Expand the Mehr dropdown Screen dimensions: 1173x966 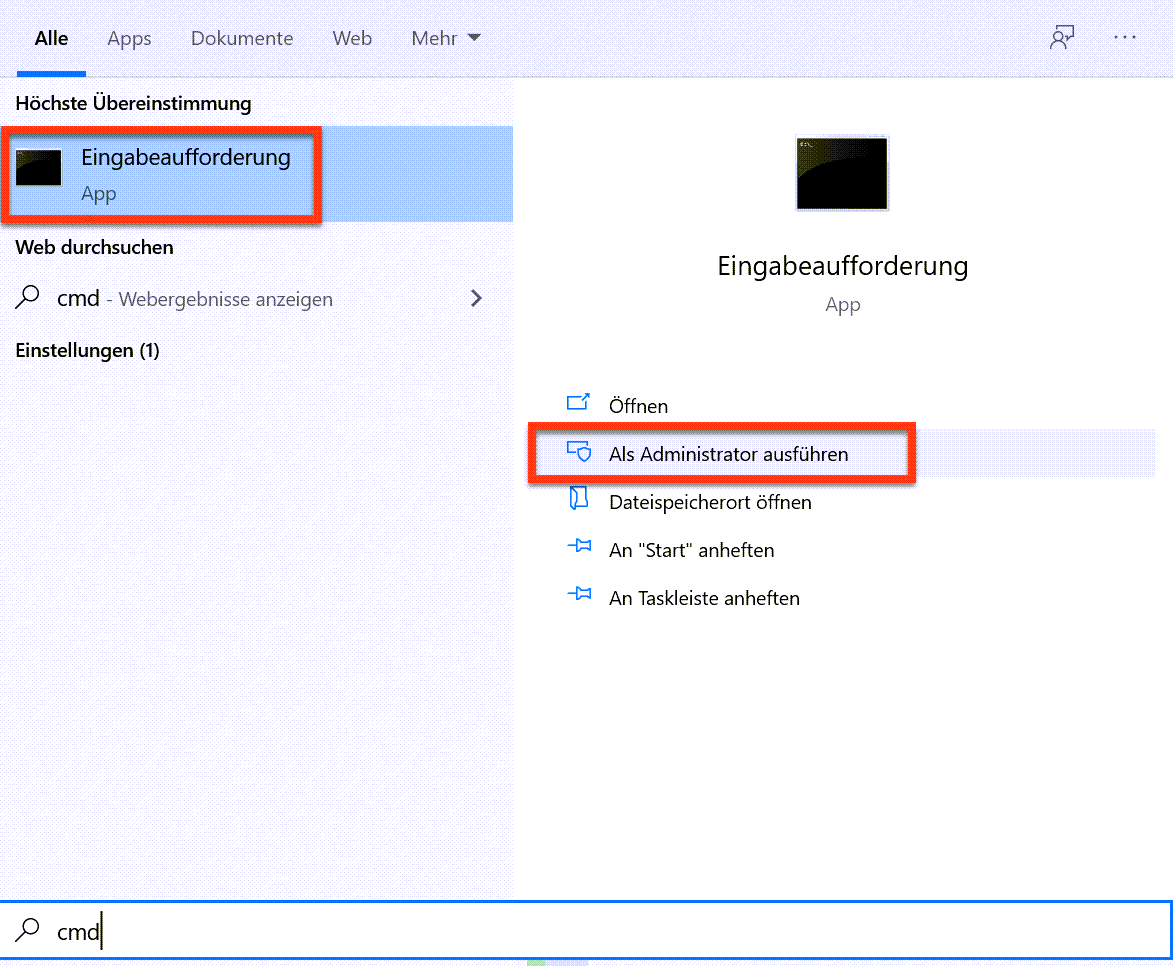[445, 38]
